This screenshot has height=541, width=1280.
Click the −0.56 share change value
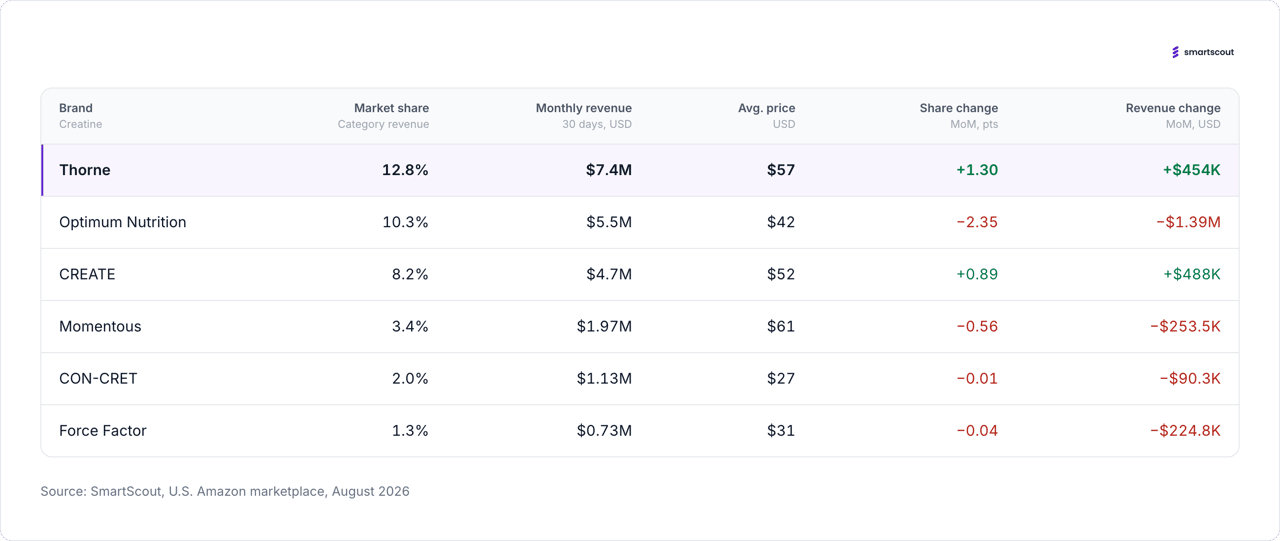point(977,326)
